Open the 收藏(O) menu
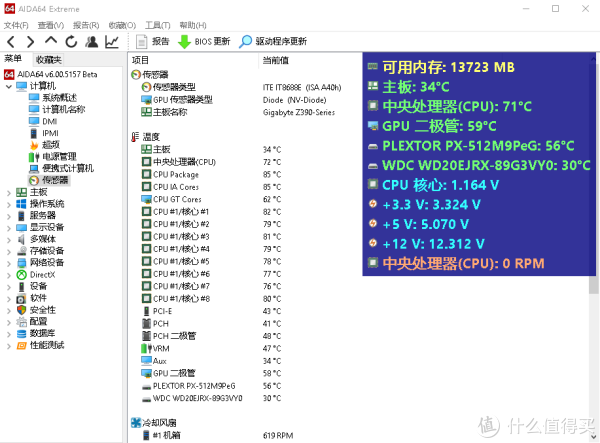The height and width of the screenshot is (443, 600). pyautogui.click(x=122, y=25)
